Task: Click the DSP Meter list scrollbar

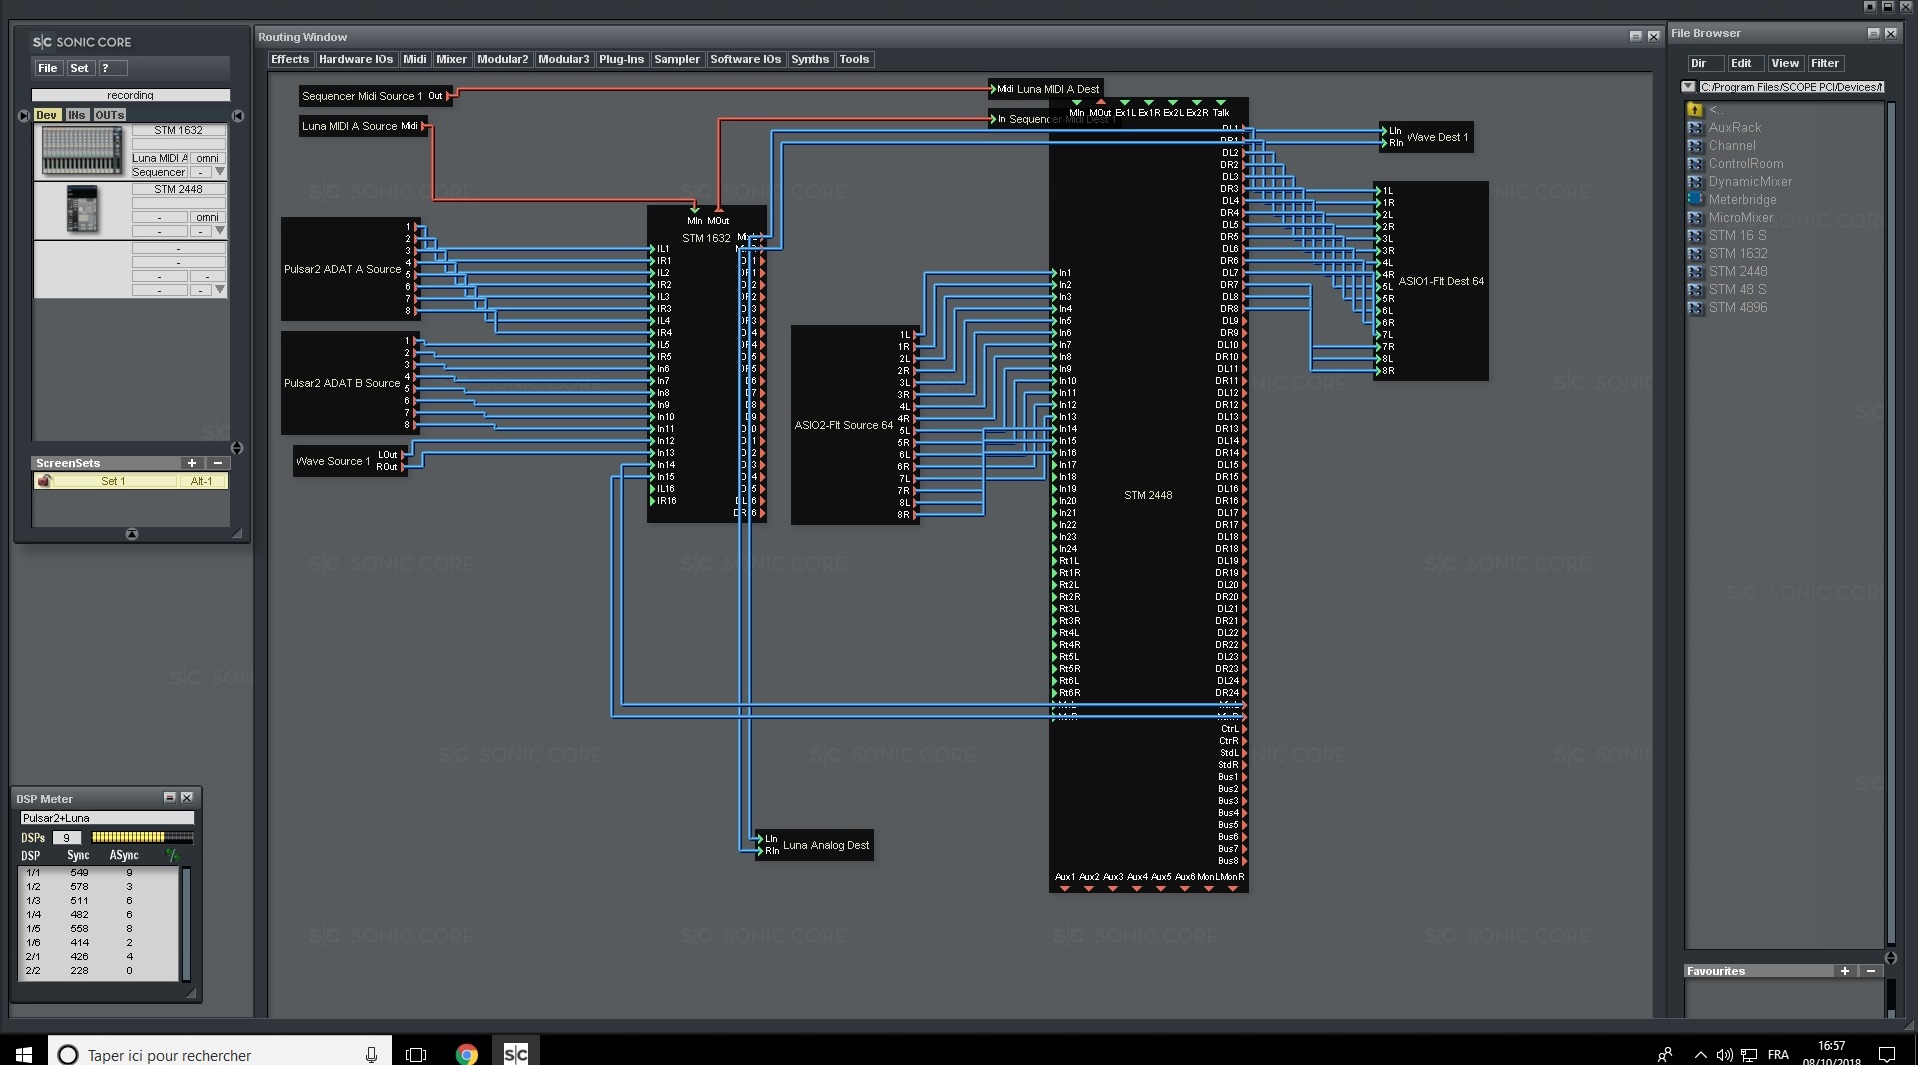Action: 185,924
